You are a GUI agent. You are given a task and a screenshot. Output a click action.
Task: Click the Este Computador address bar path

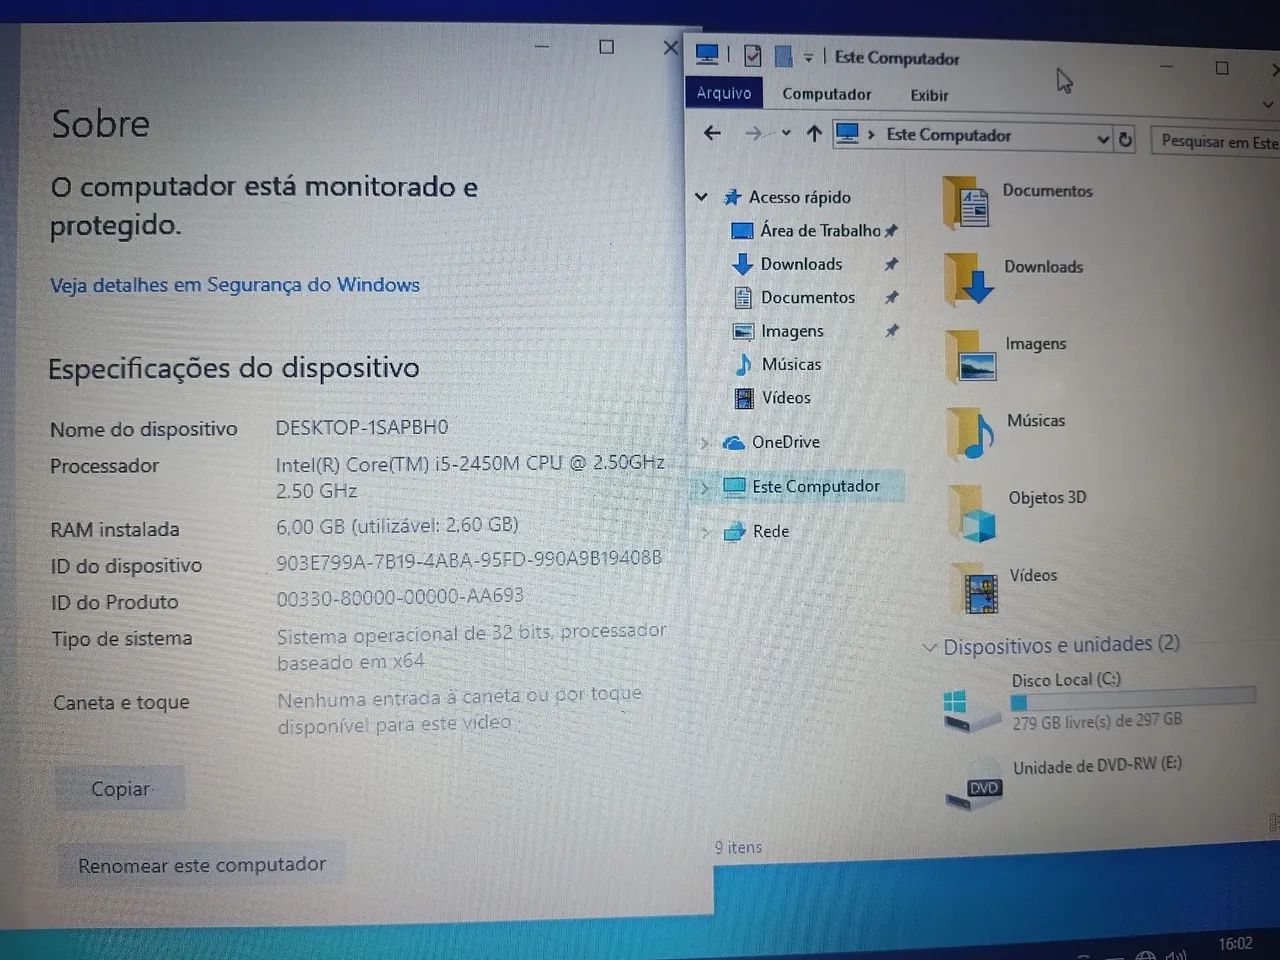[948, 135]
